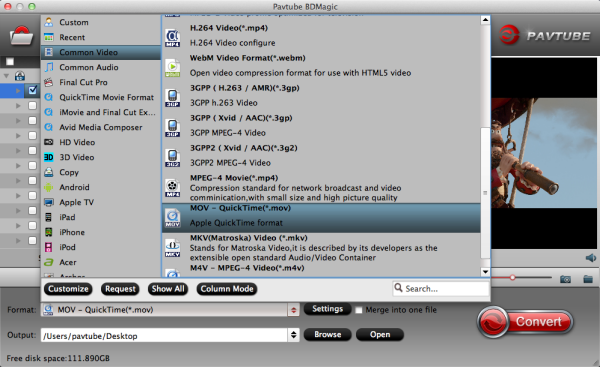Collapse the disc tree disclosure triangle
Viewport: 600px width, 367px height.
point(6,76)
